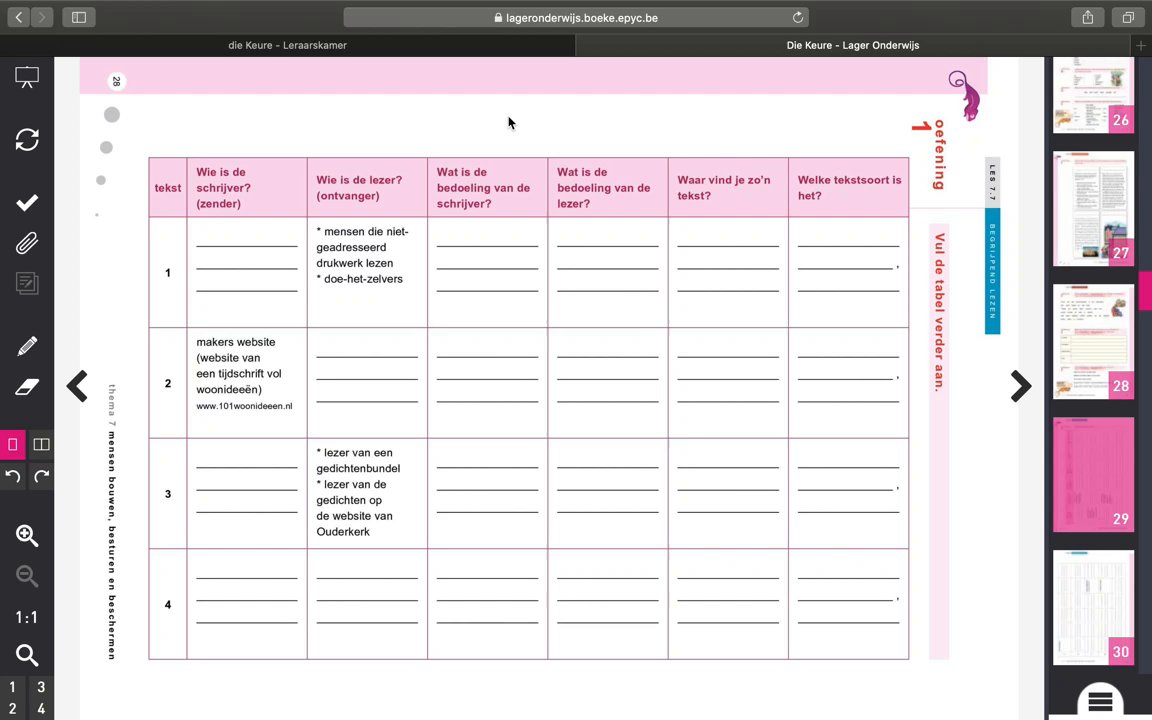The image size is (1152, 720).
Task: Click 'lezer van een gedichtenbundel' text
Action: [x=359, y=461]
